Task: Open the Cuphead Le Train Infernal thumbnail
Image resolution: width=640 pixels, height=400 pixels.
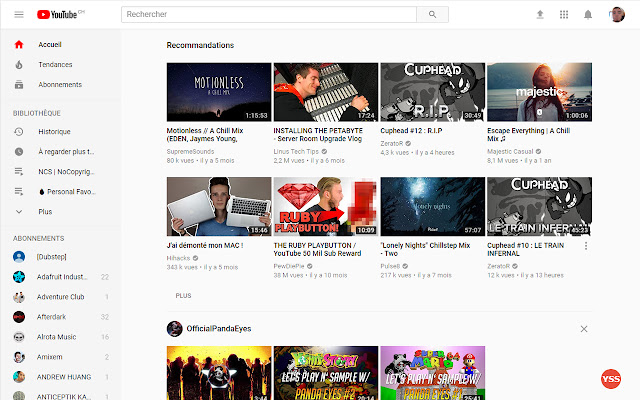Action: [540, 207]
